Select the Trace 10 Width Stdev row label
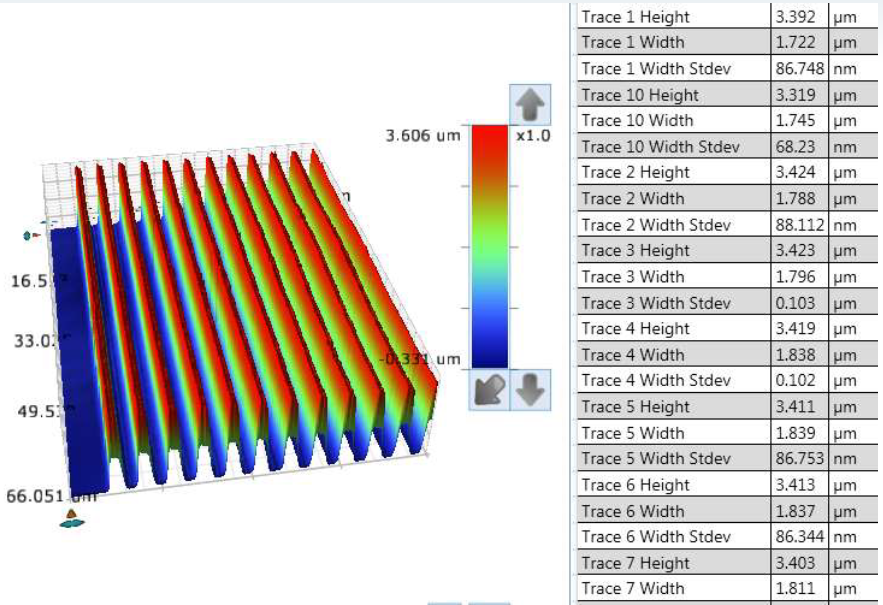883x605 pixels. pyautogui.click(x=661, y=146)
